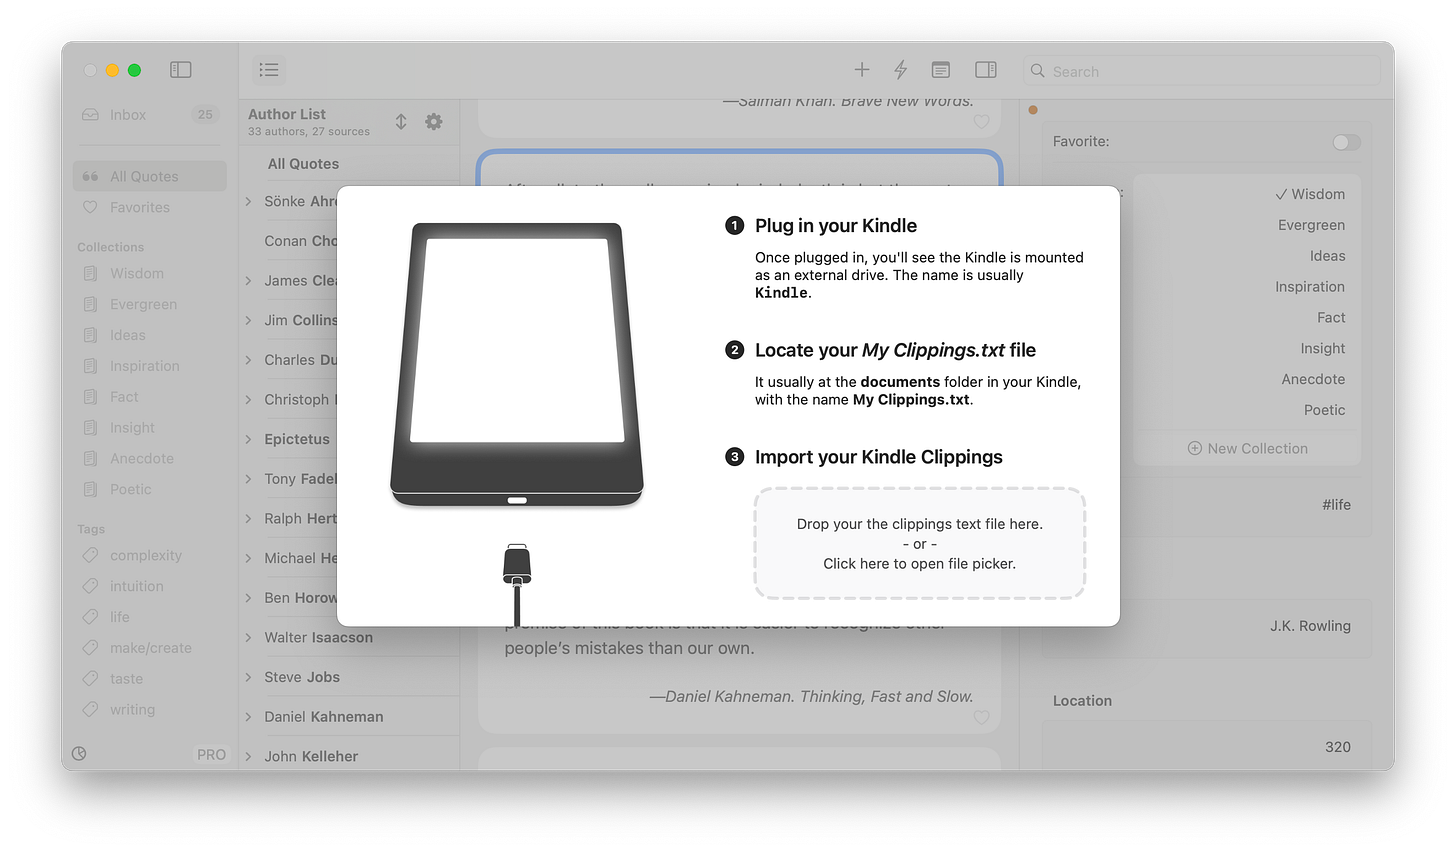Click the search magnifier icon
1456x852 pixels.
pos(1038,71)
